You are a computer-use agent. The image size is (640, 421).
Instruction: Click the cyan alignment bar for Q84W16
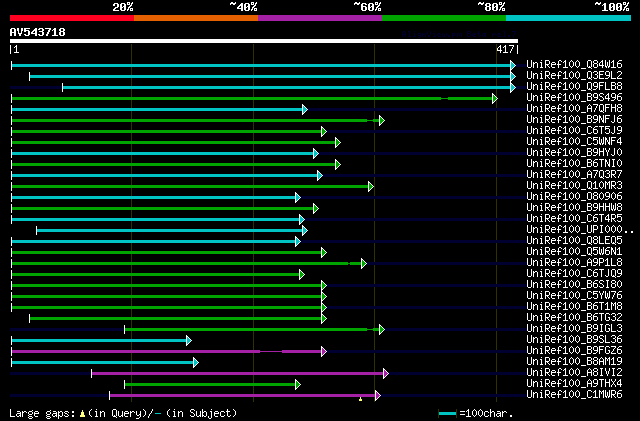click(261, 65)
